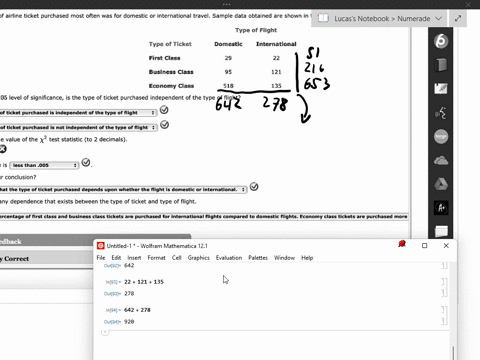Click the A+ grade icon in sidebar

[x=441, y=208]
